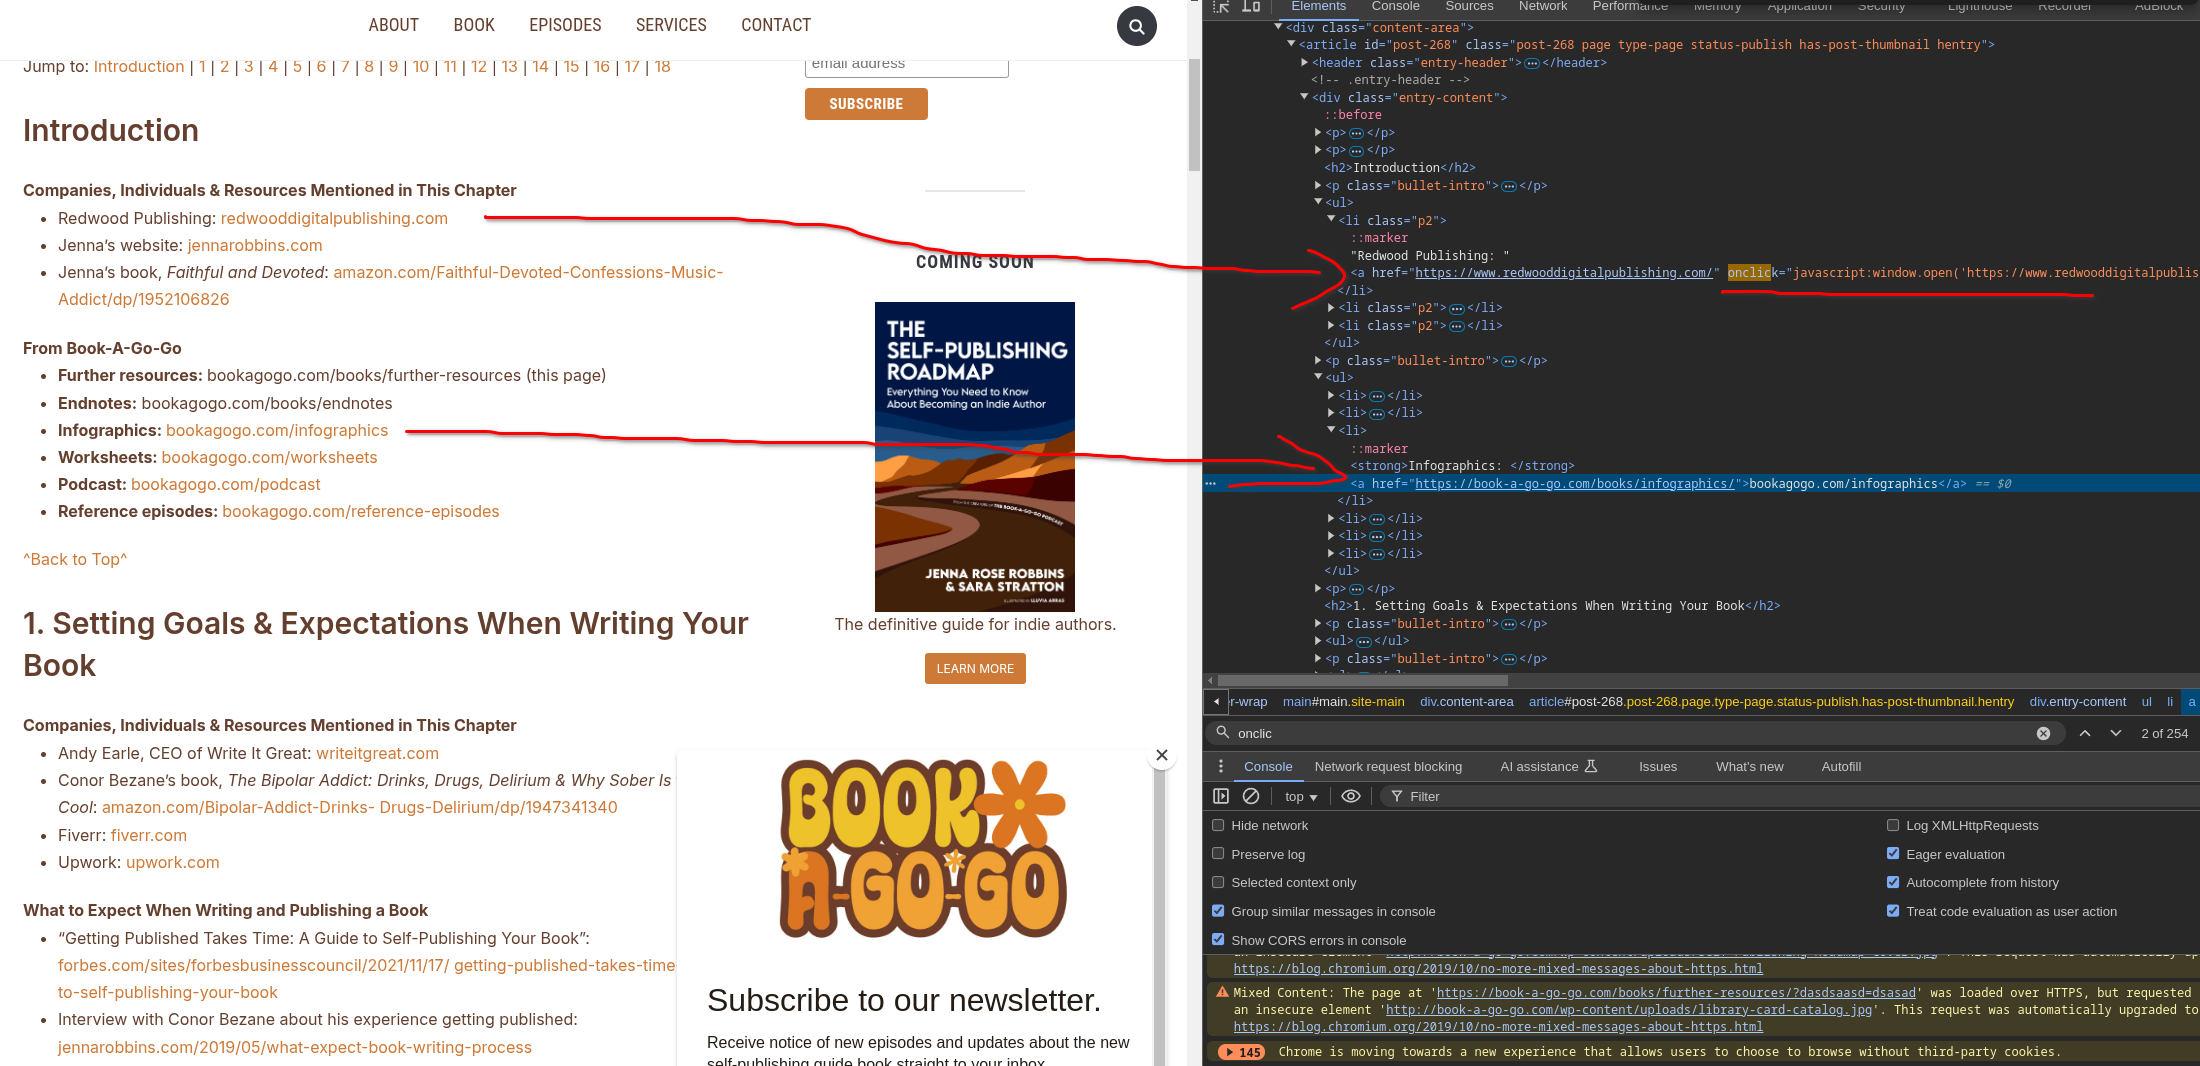Open the top context dropdown in console
The width and height of the screenshot is (2200, 1066).
[x=1301, y=796]
